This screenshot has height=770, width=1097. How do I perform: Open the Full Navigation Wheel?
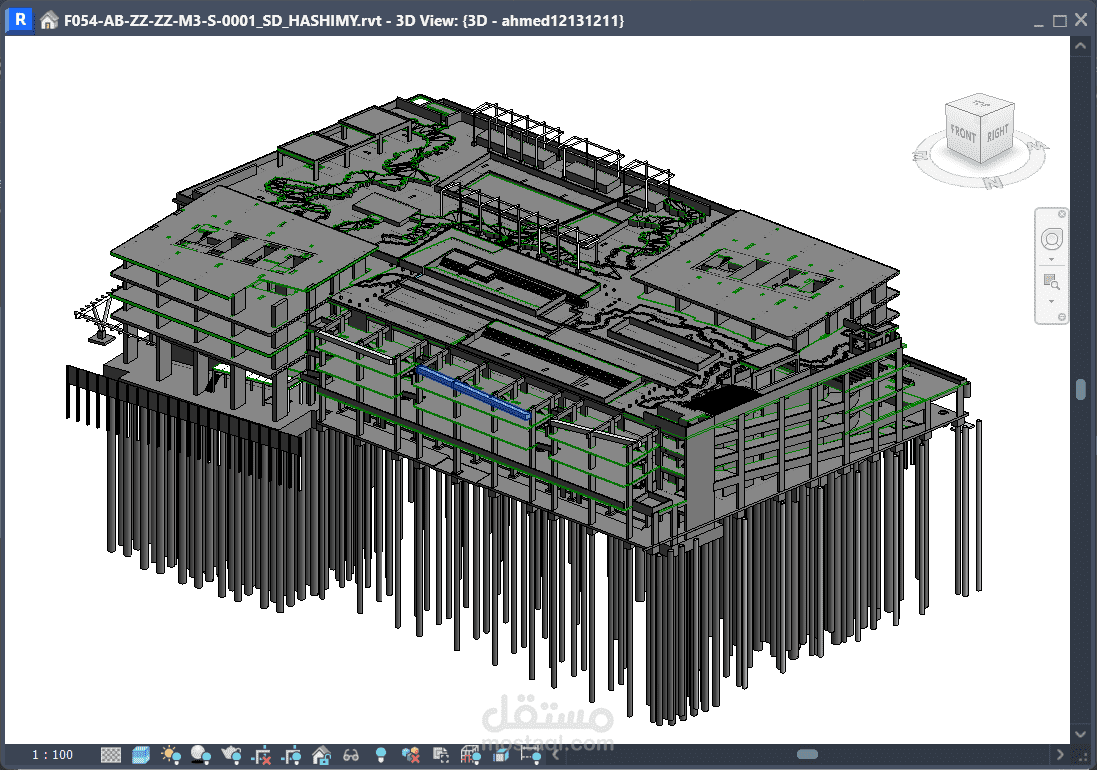1052,239
